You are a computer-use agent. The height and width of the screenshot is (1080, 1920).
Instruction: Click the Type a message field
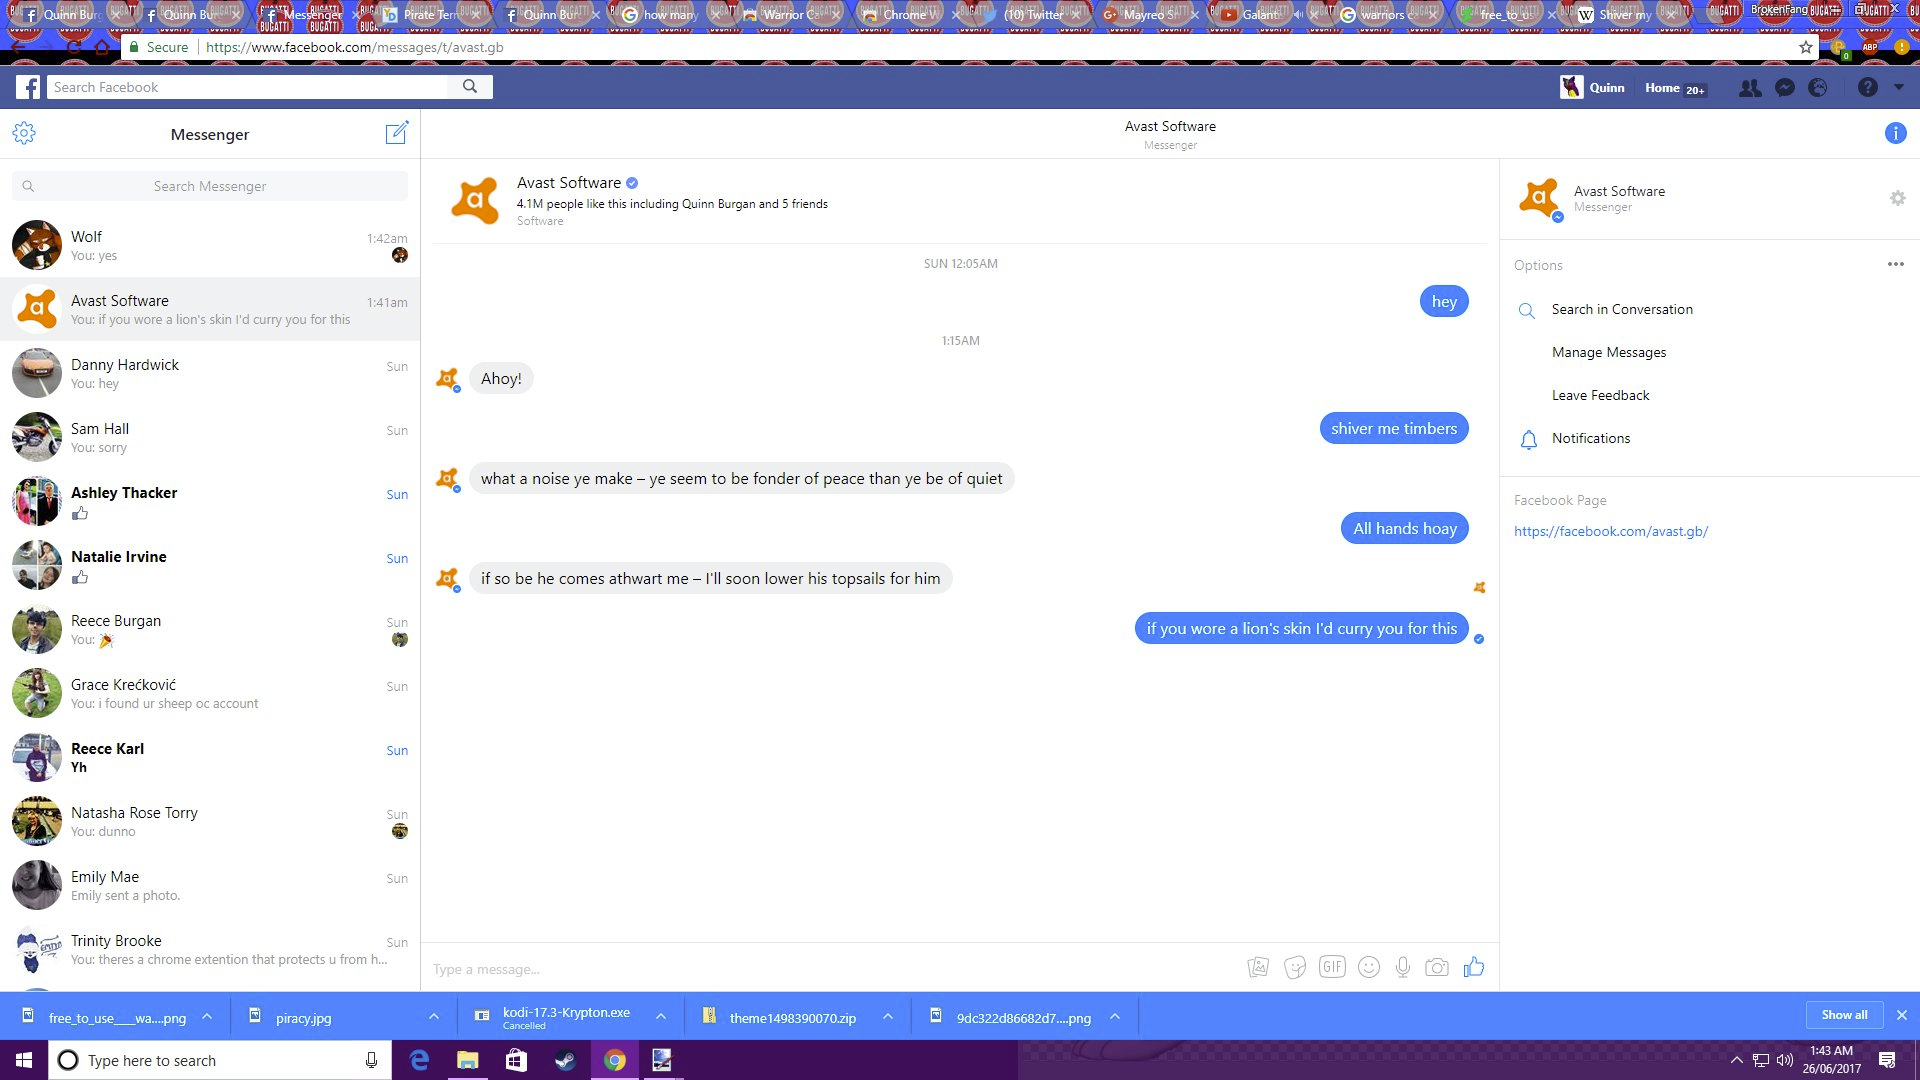pos(830,969)
